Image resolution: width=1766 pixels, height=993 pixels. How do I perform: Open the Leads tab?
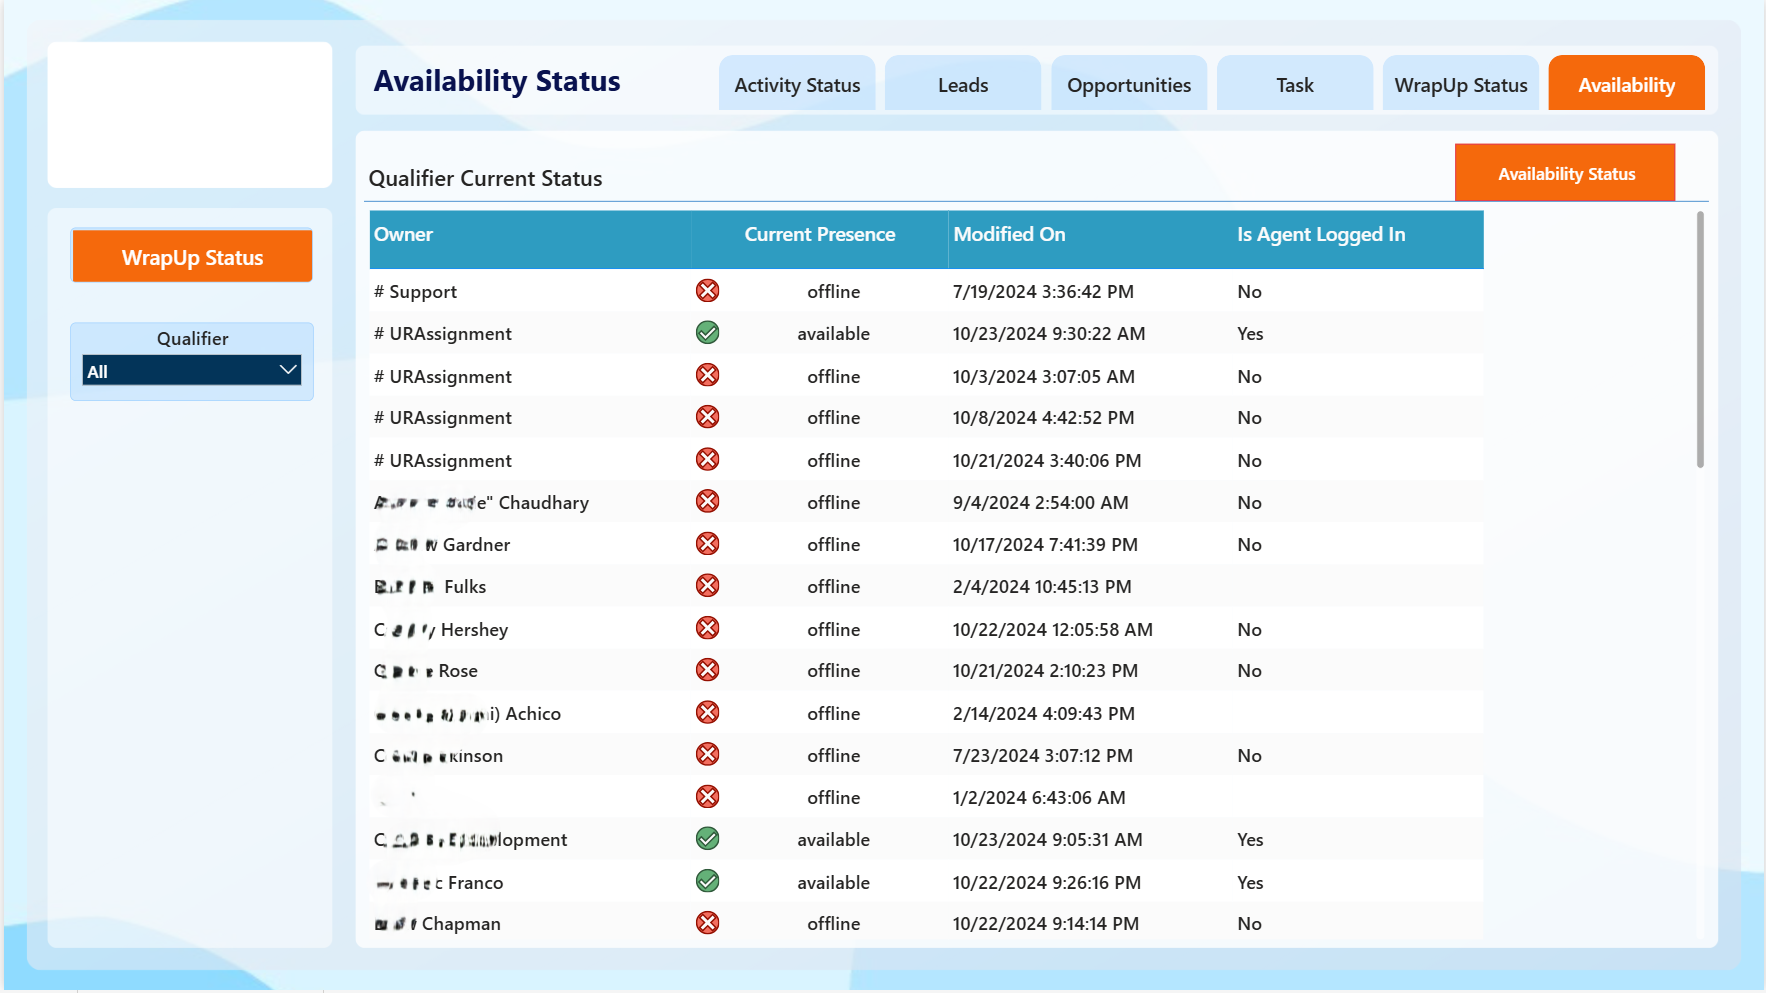point(963,84)
